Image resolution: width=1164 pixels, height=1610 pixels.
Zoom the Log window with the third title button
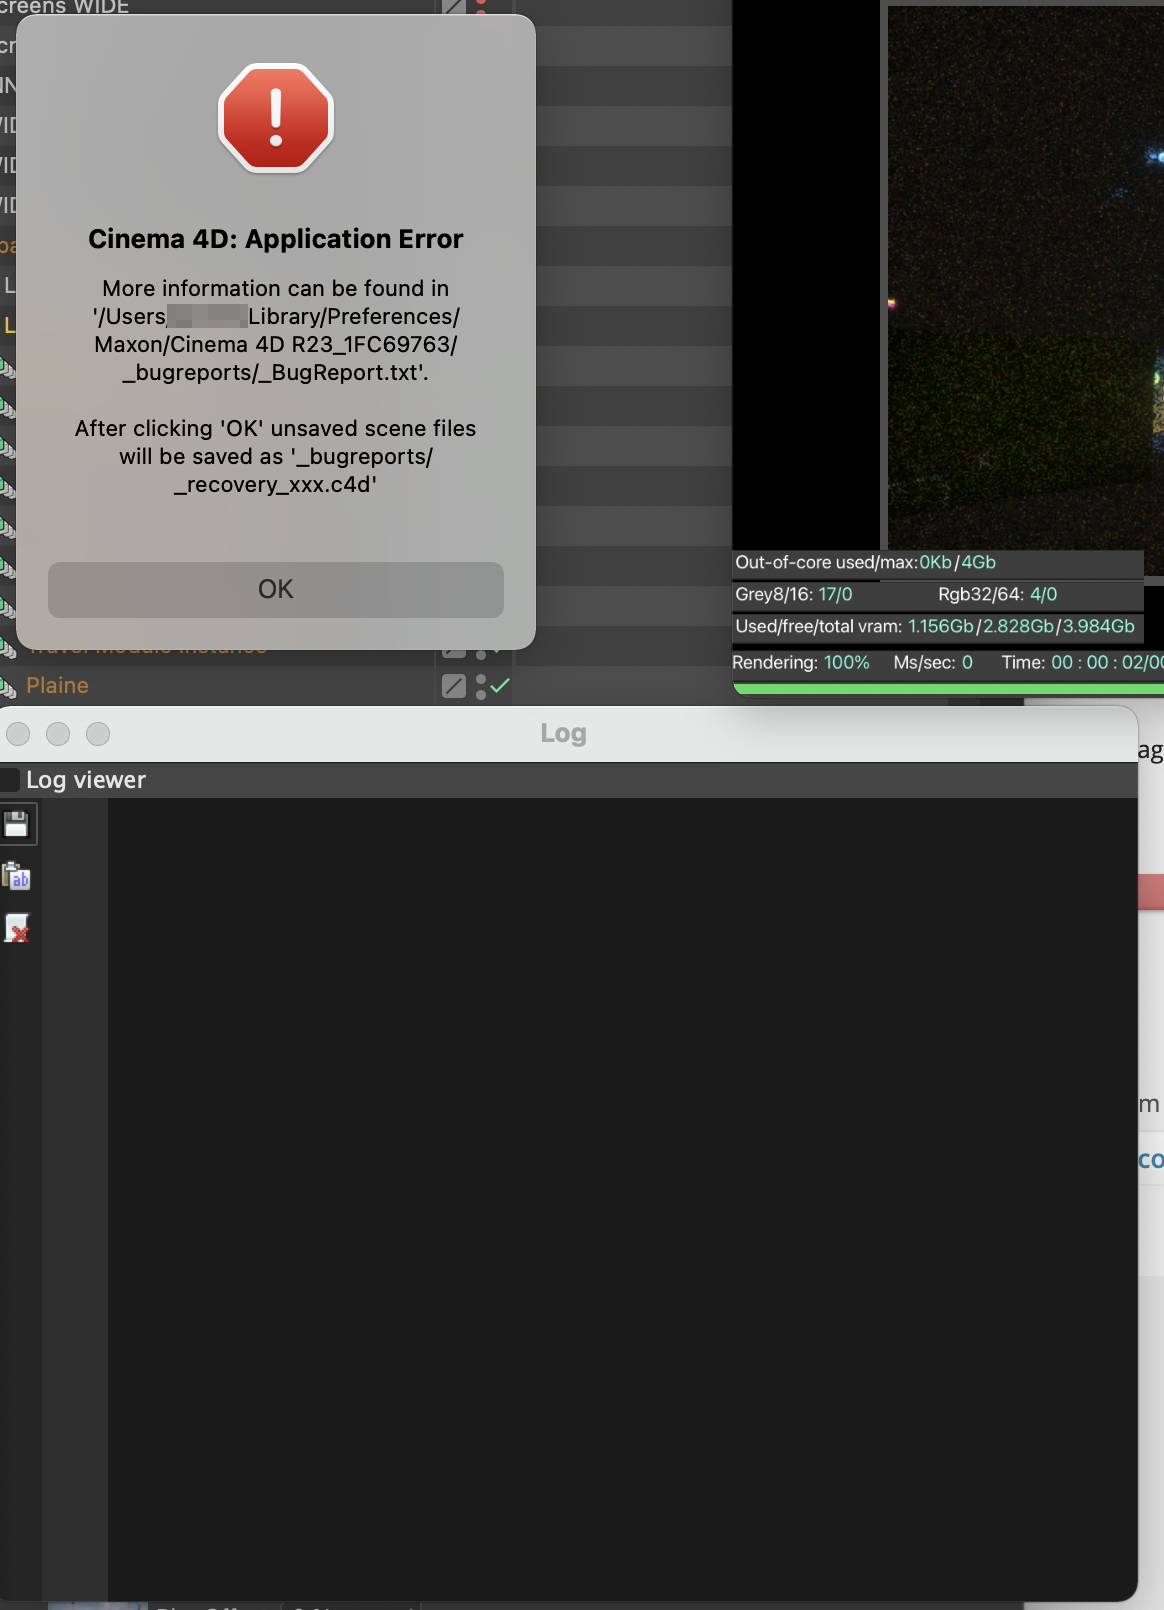98,734
